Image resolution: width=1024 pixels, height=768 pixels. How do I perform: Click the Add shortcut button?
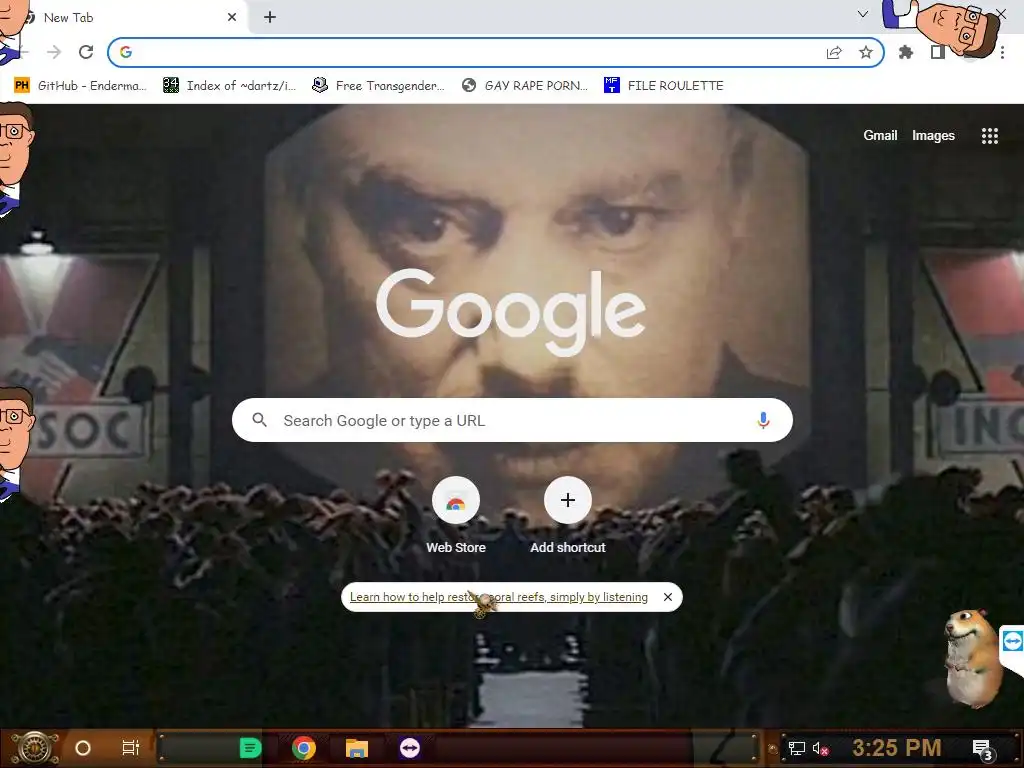568,516
